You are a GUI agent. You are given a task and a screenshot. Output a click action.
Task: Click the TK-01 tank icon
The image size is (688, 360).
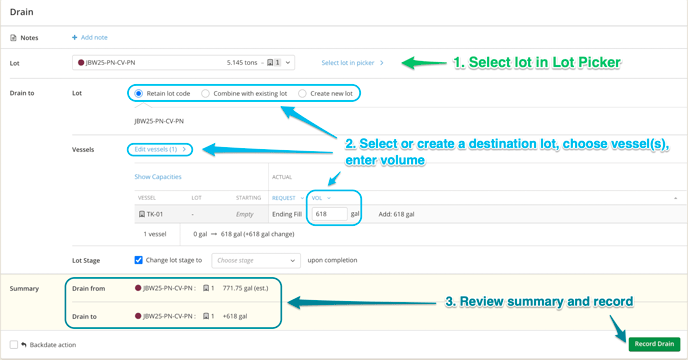point(142,214)
